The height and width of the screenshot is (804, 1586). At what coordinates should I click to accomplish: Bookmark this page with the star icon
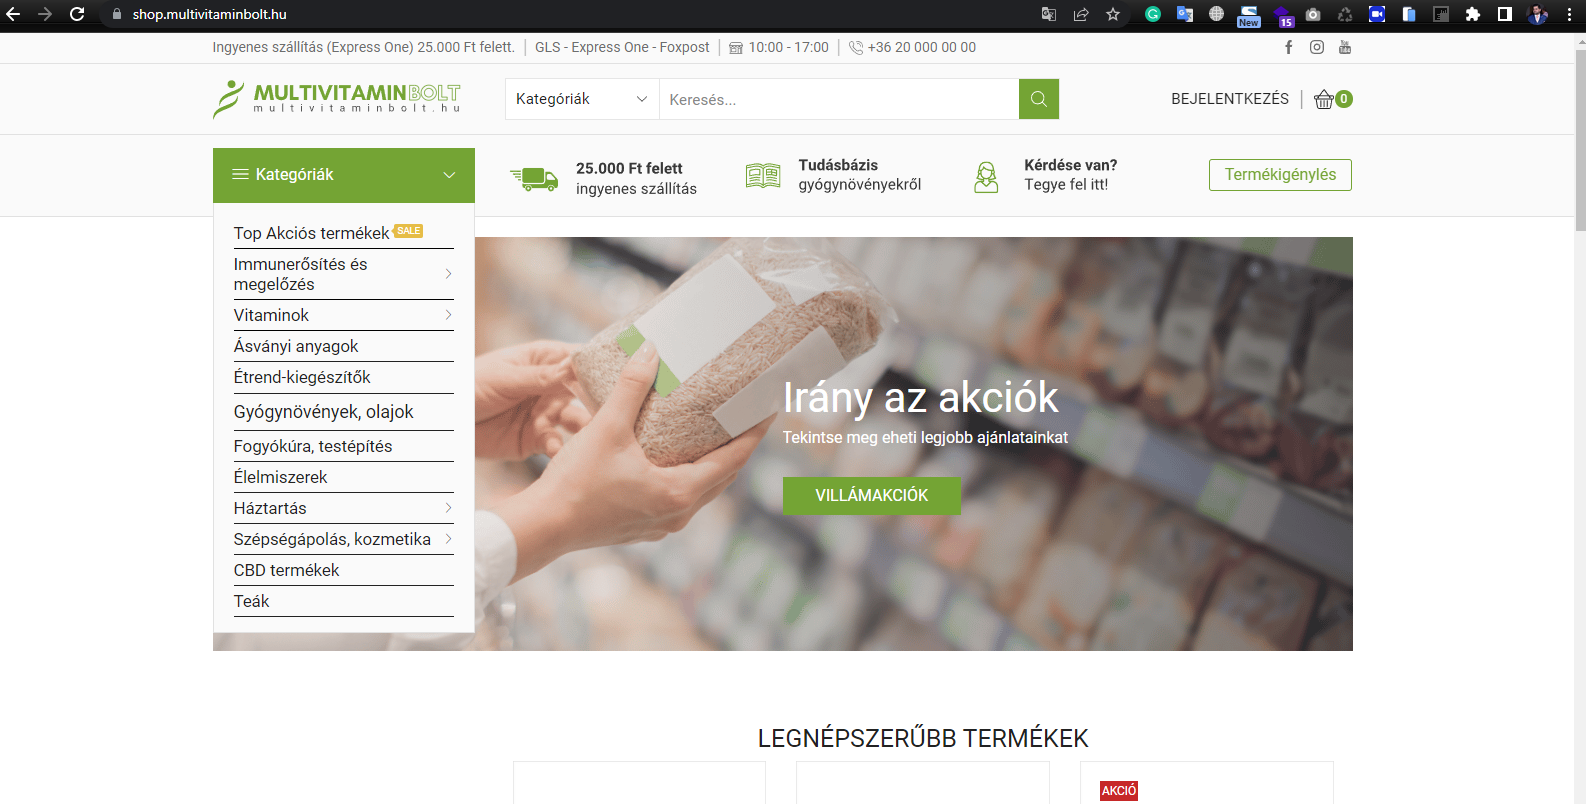(x=1113, y=14)
